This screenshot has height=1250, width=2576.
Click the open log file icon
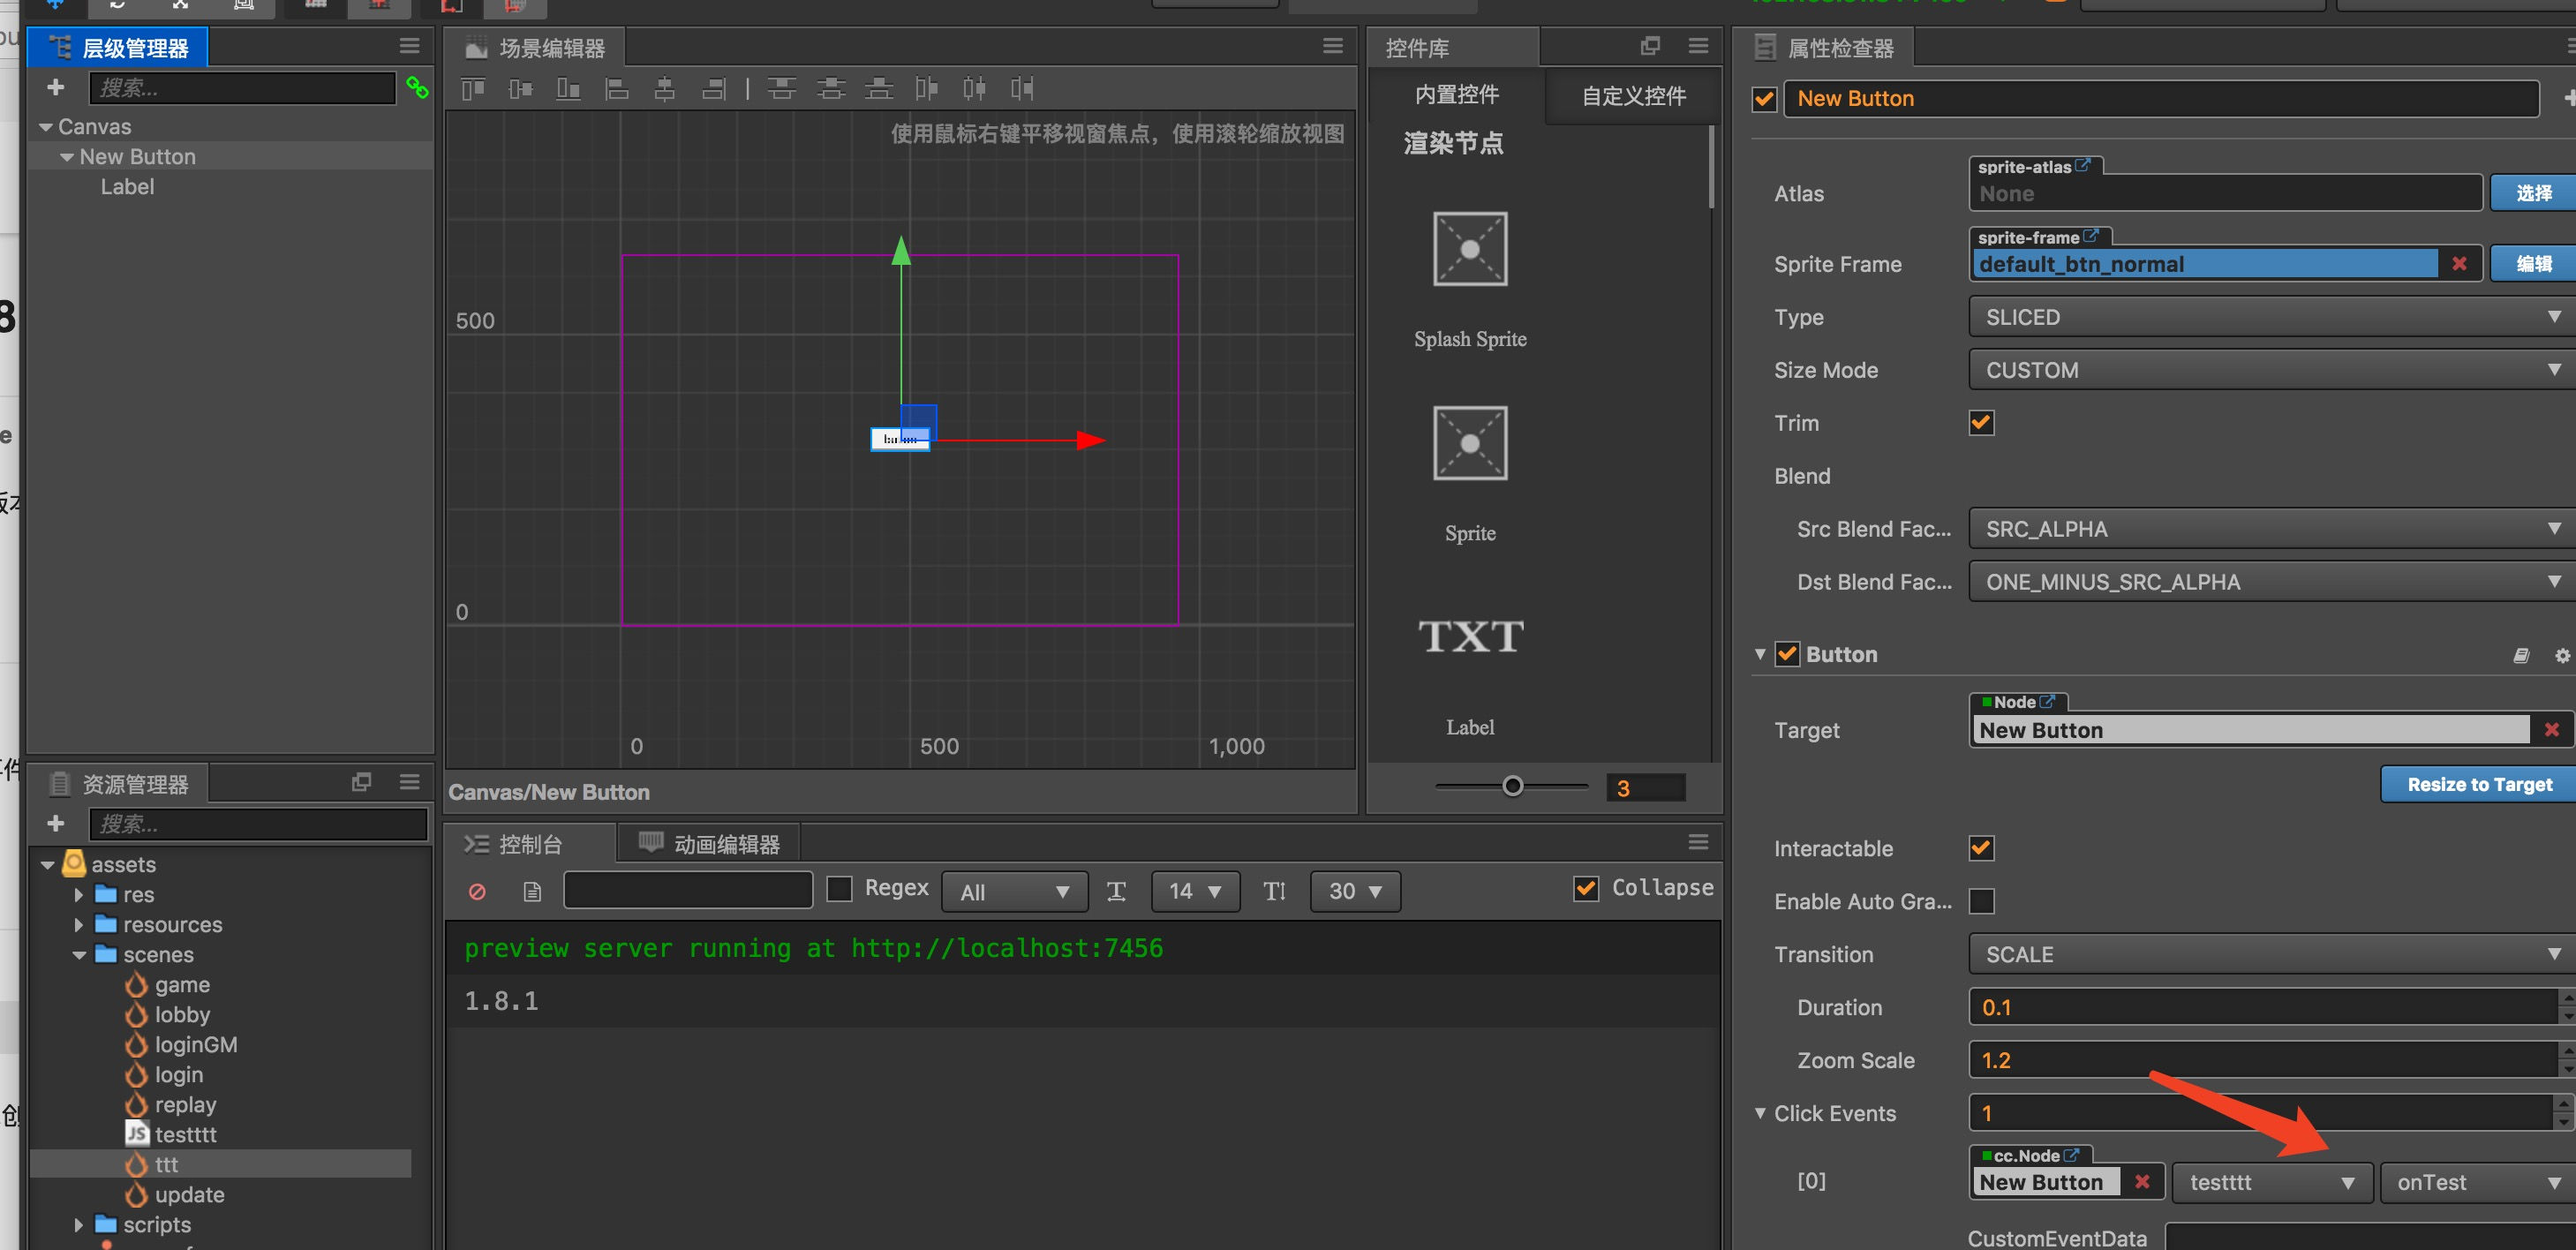[532, 890]
